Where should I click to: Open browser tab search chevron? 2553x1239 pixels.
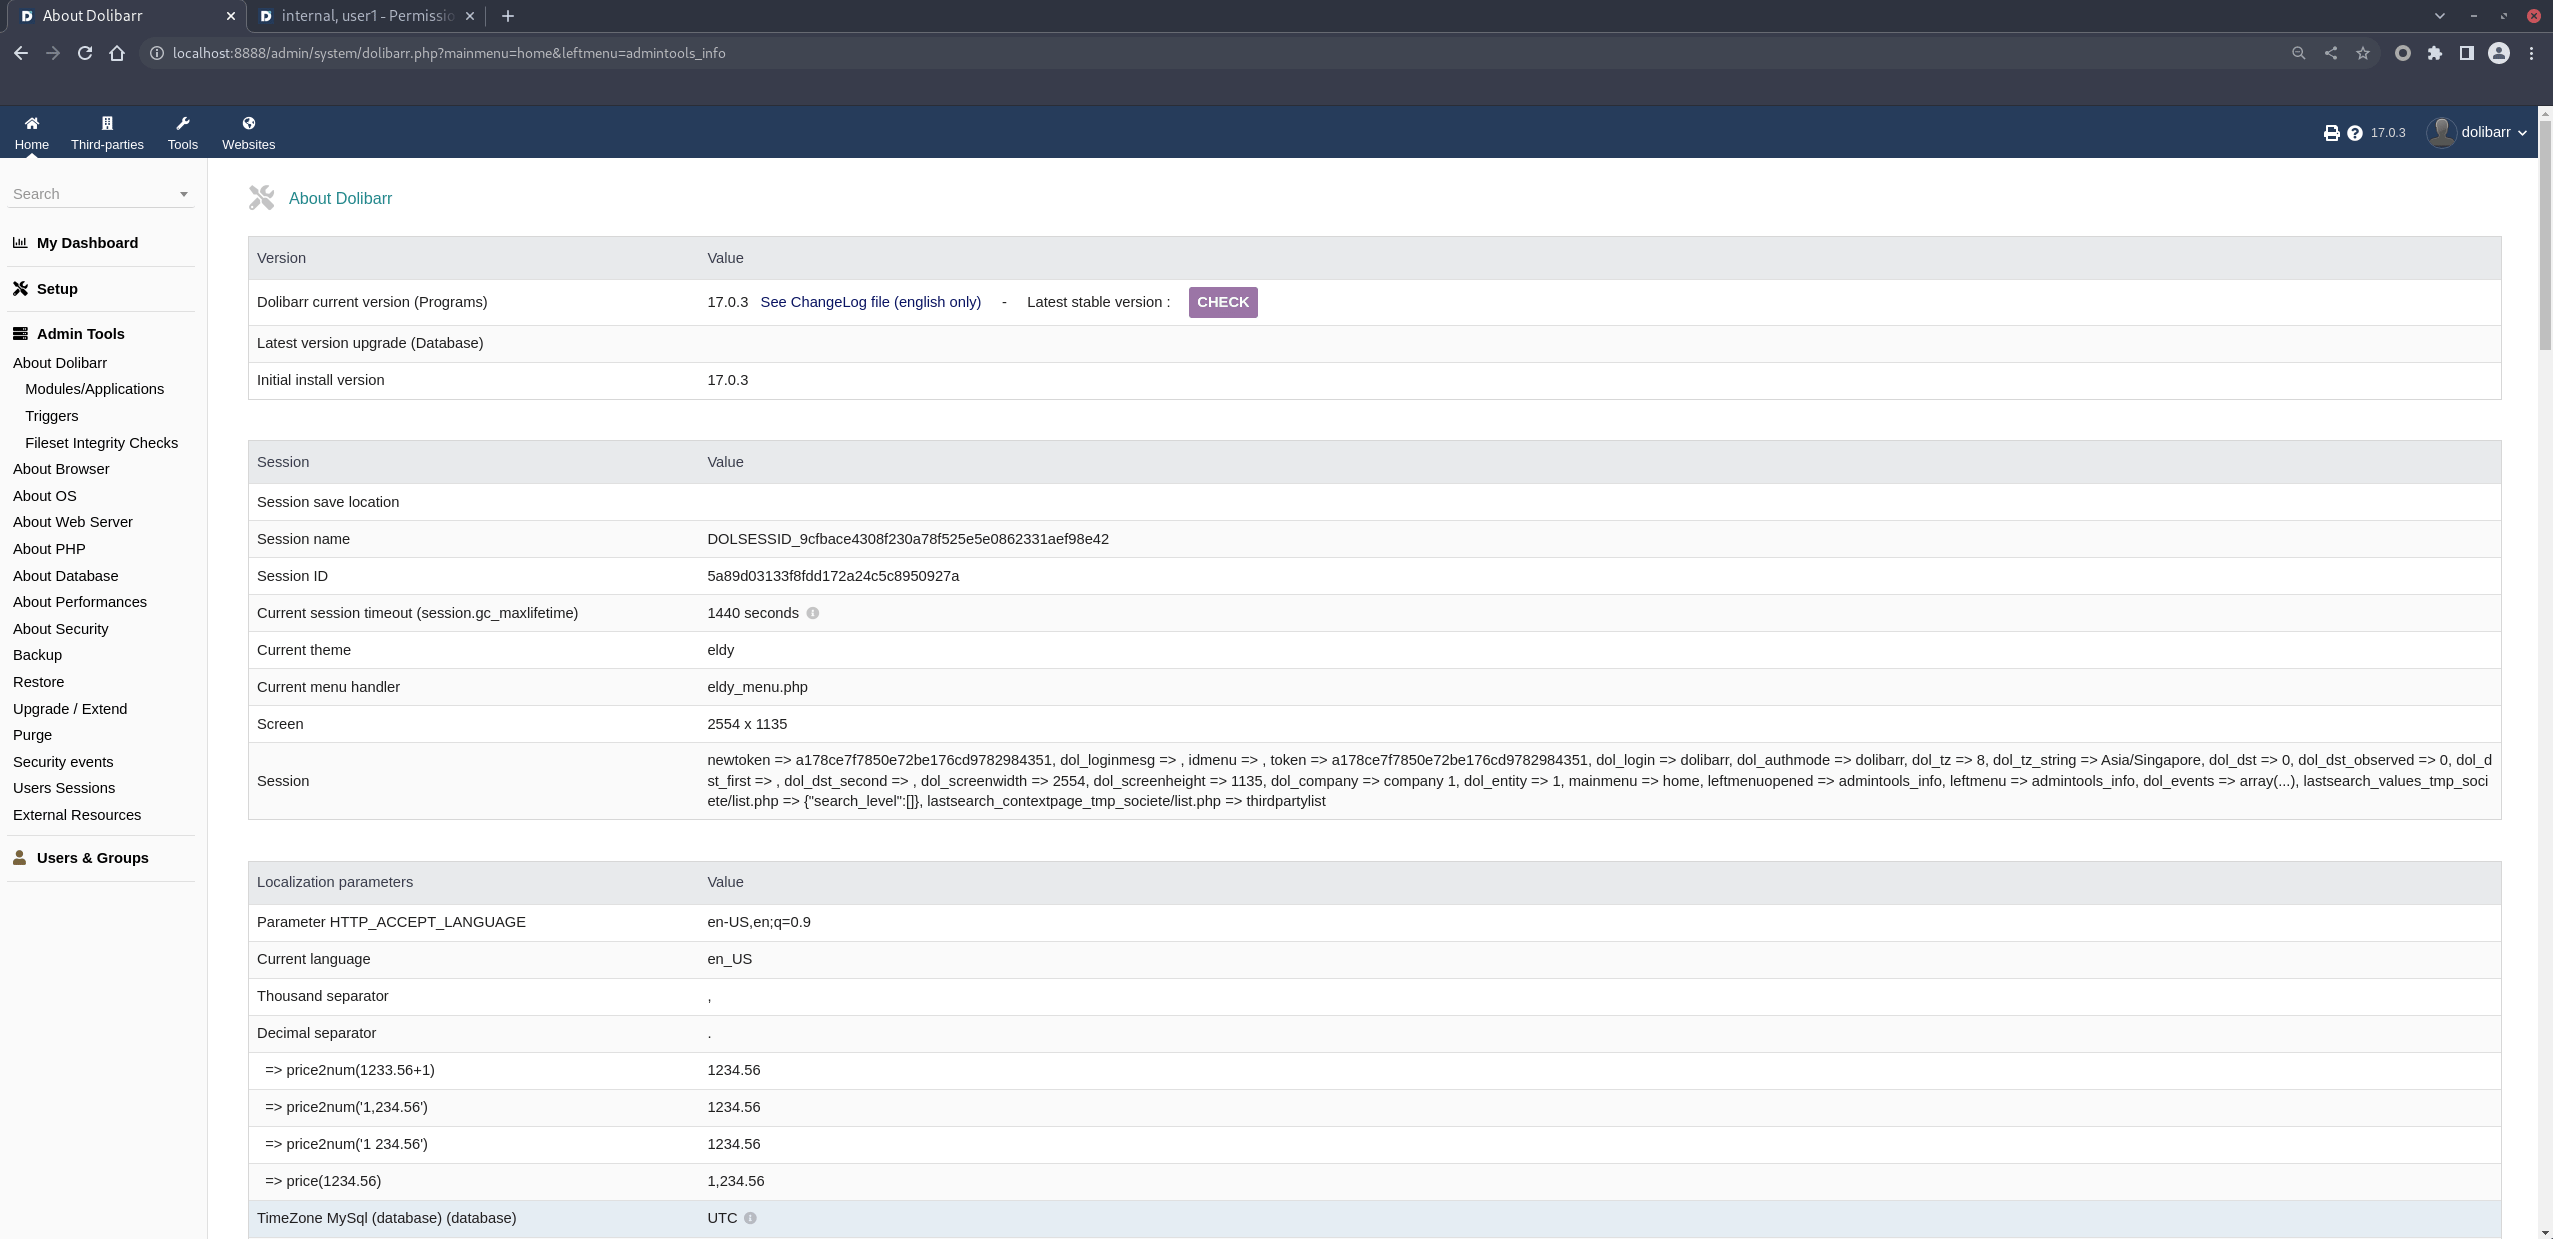pos(2439,16)
